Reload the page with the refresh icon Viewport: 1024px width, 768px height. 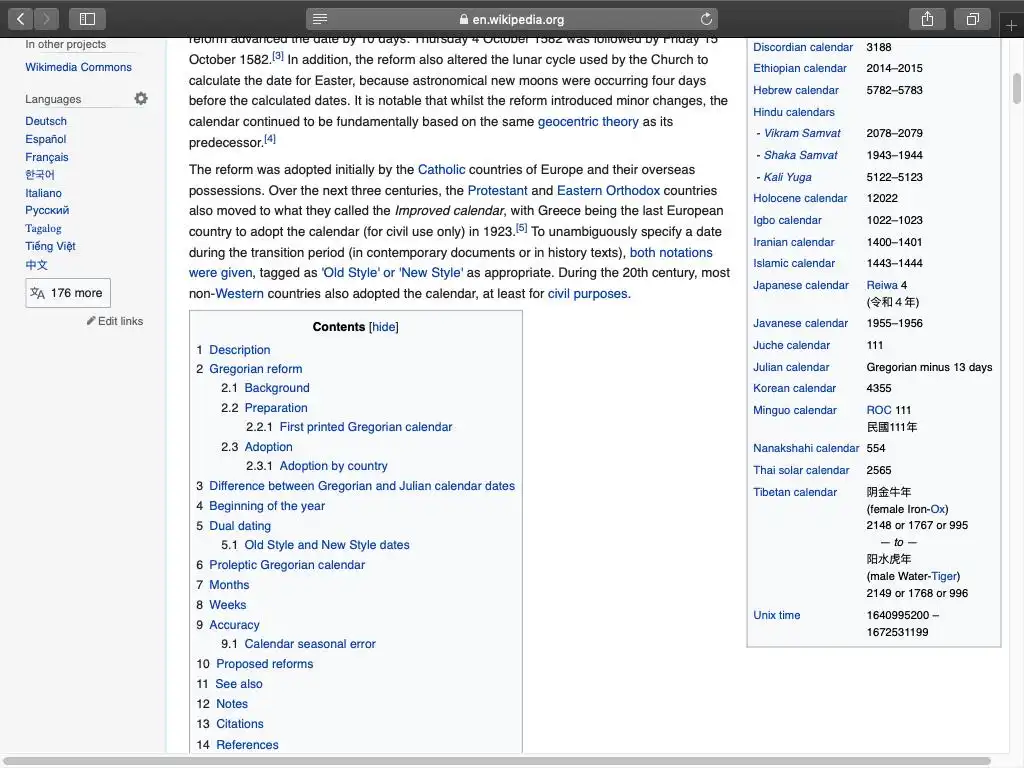click(x=706, y=19)
